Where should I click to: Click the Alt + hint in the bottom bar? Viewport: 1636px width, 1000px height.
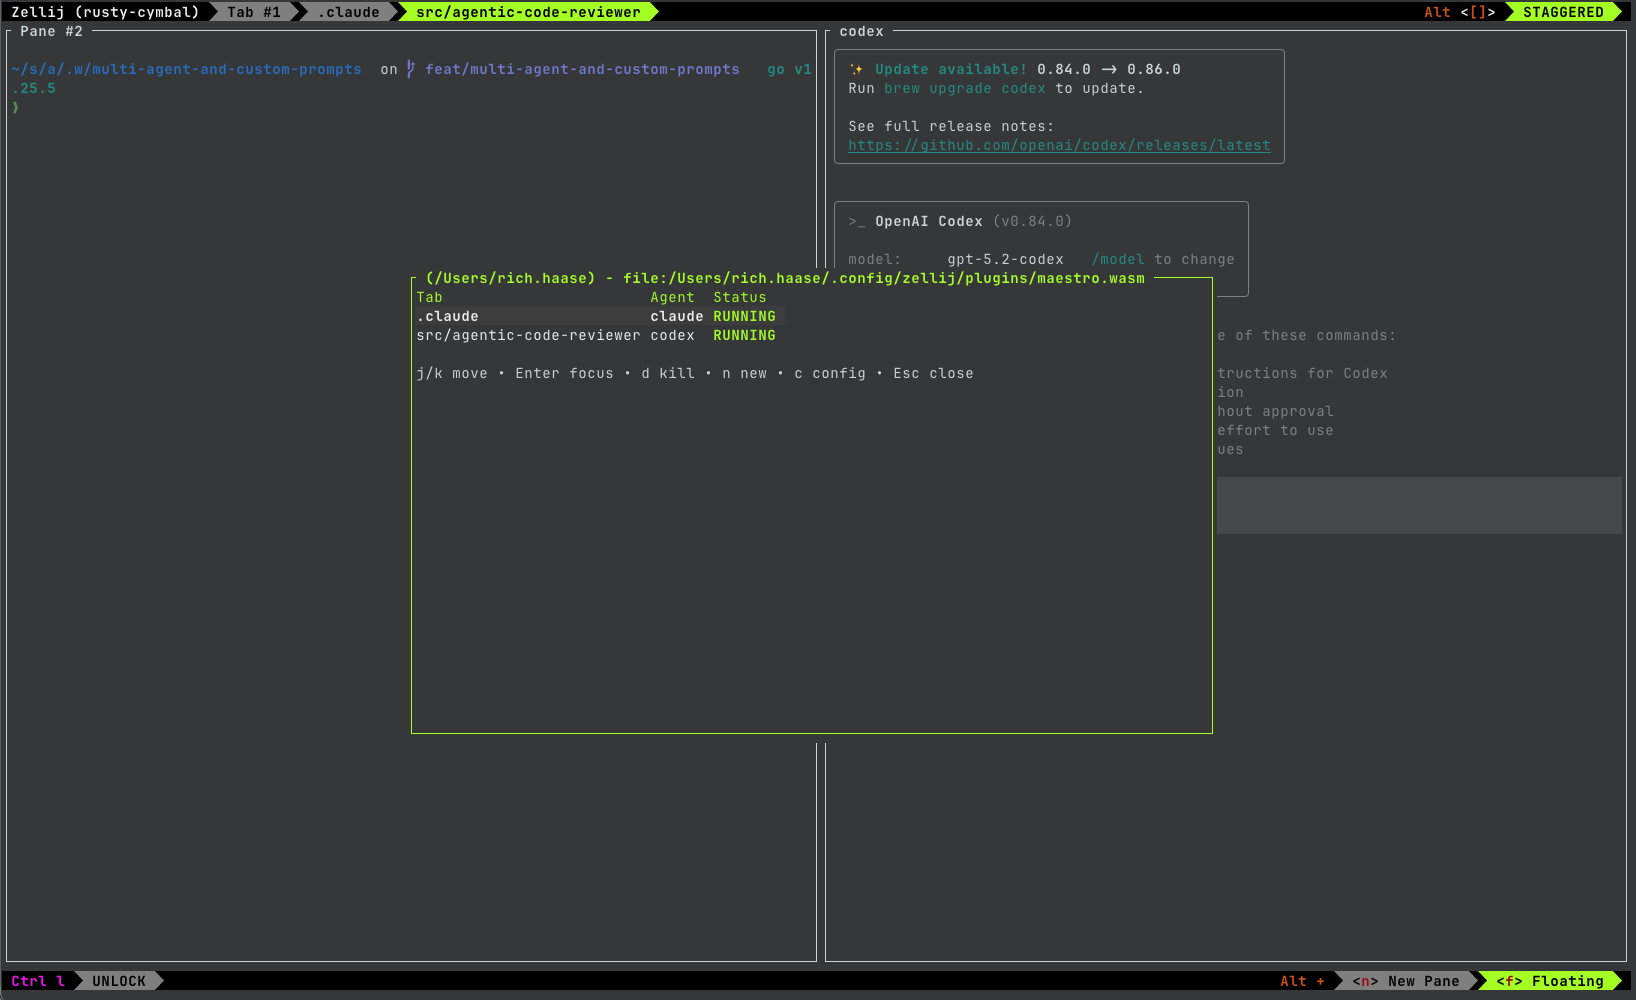[1303, 981]
